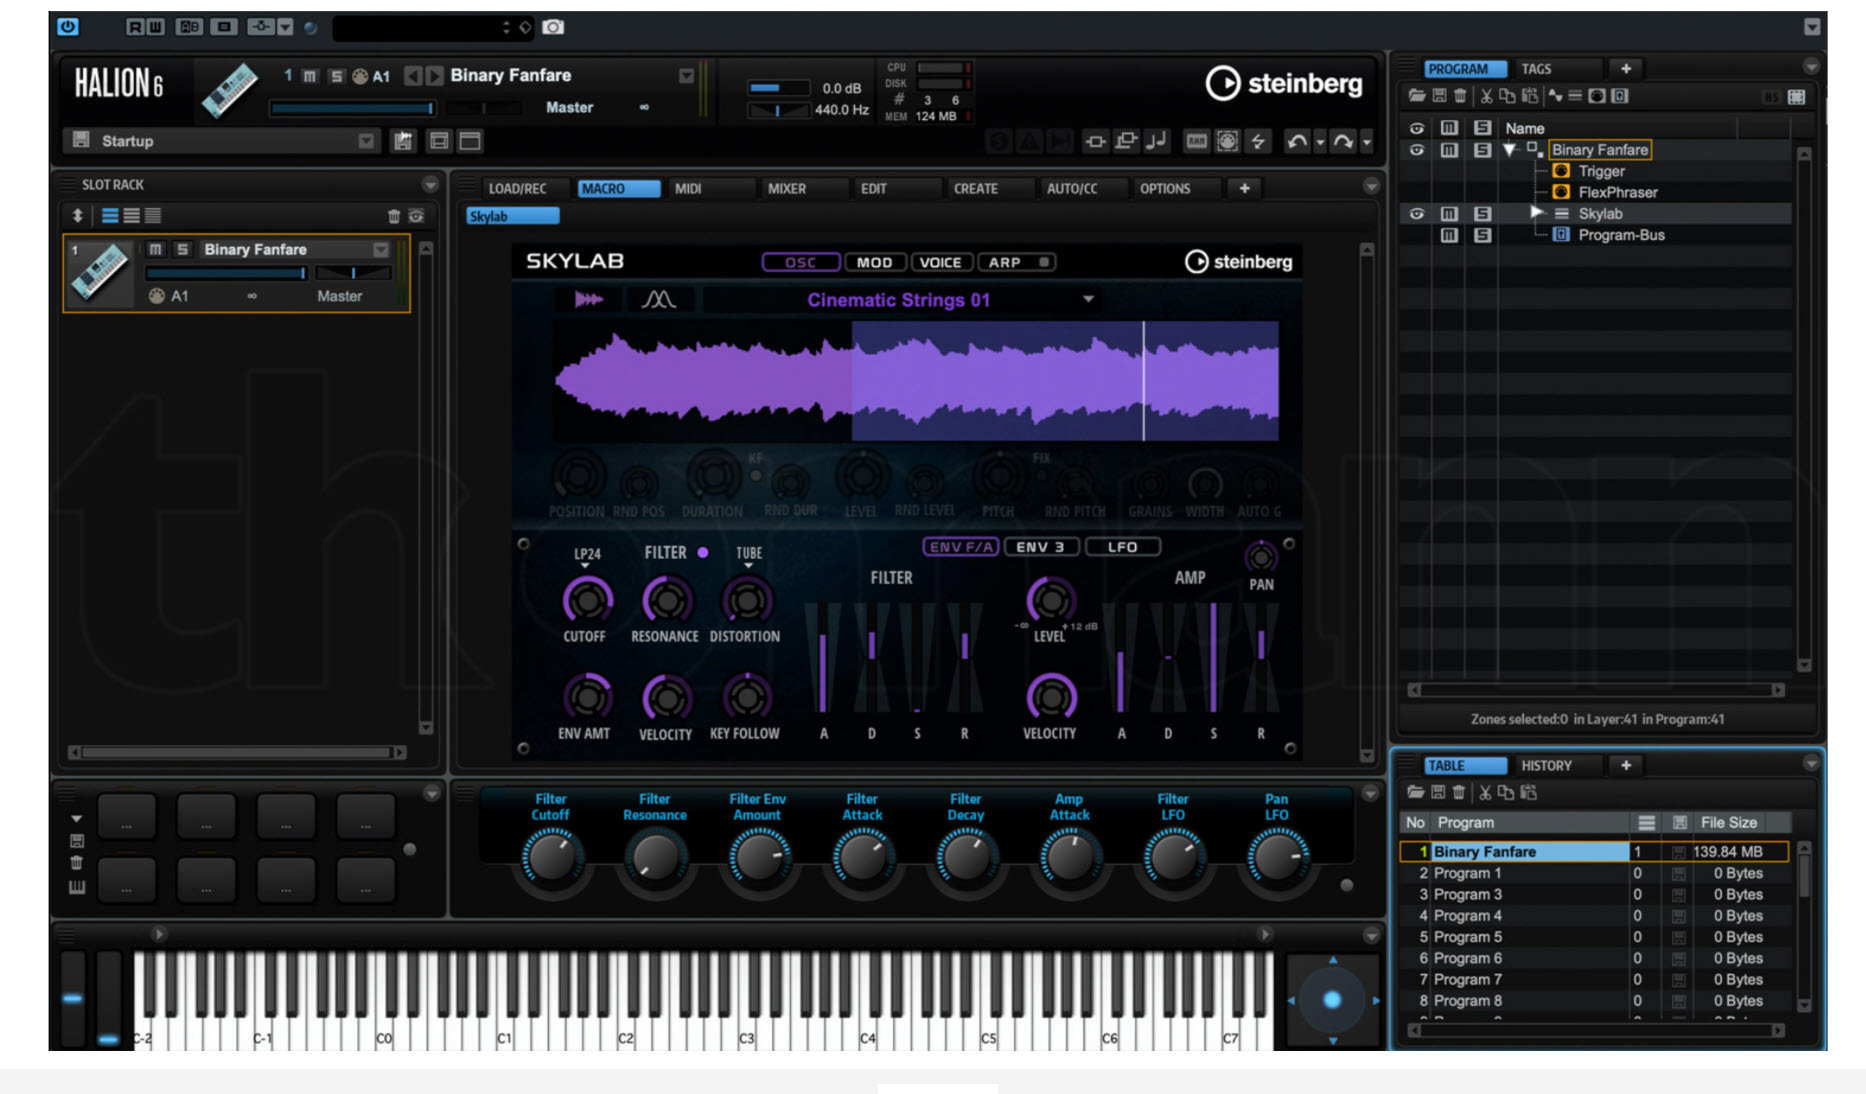Click the lightning bolt reset icon

pyautogui.click(x=1259, y=141)
